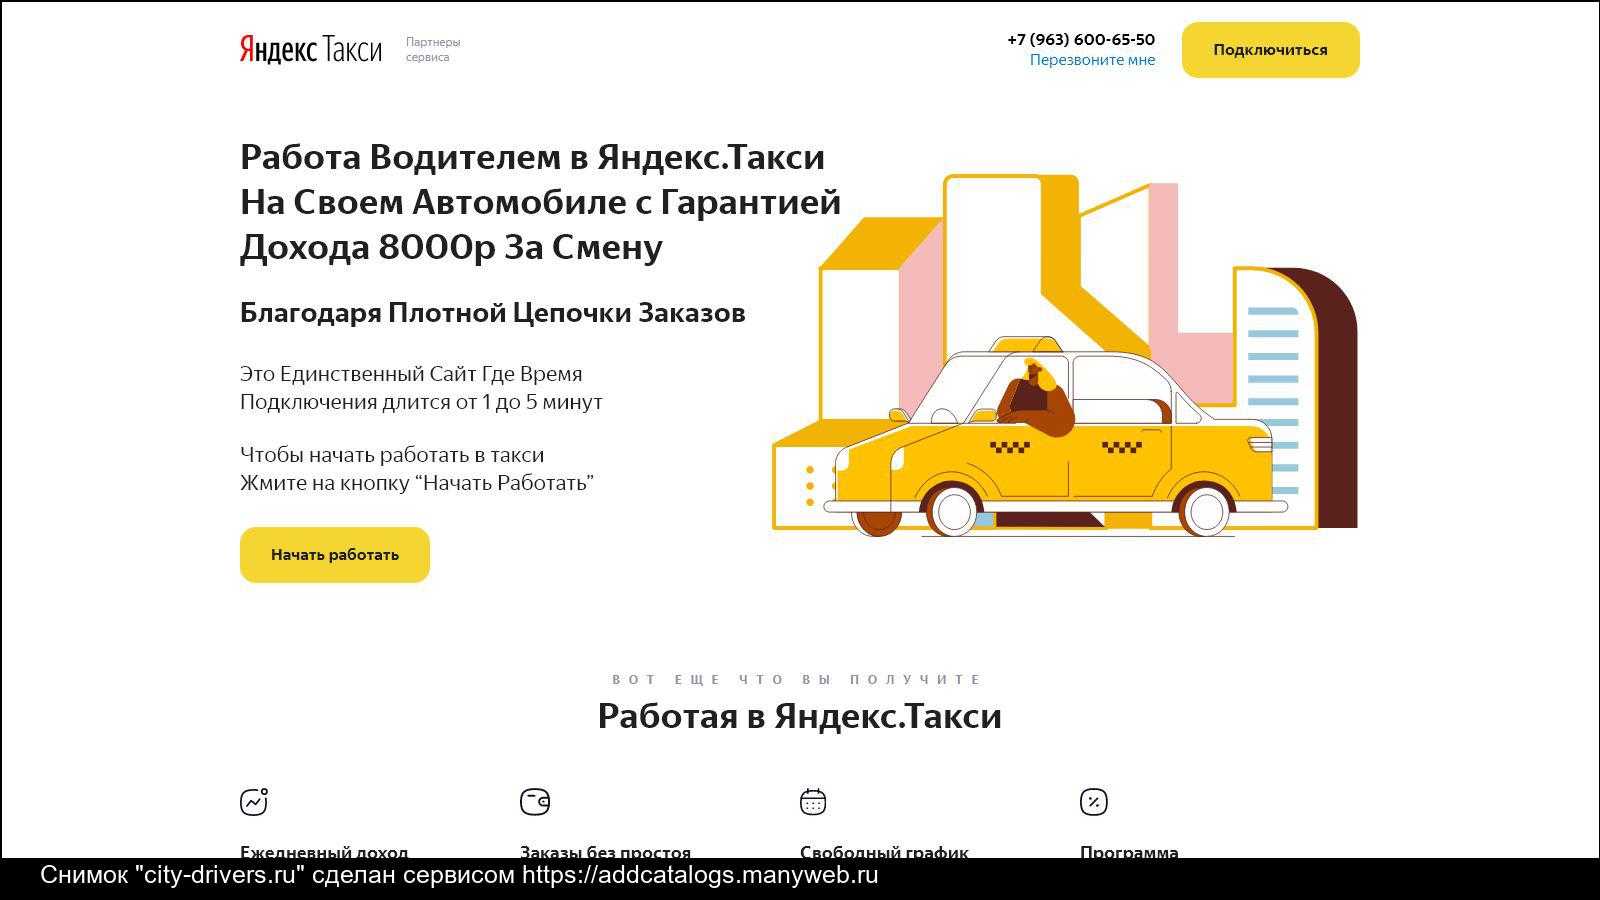
Task: Open the Перезвоните мне link
Action: coord(1092,60)
